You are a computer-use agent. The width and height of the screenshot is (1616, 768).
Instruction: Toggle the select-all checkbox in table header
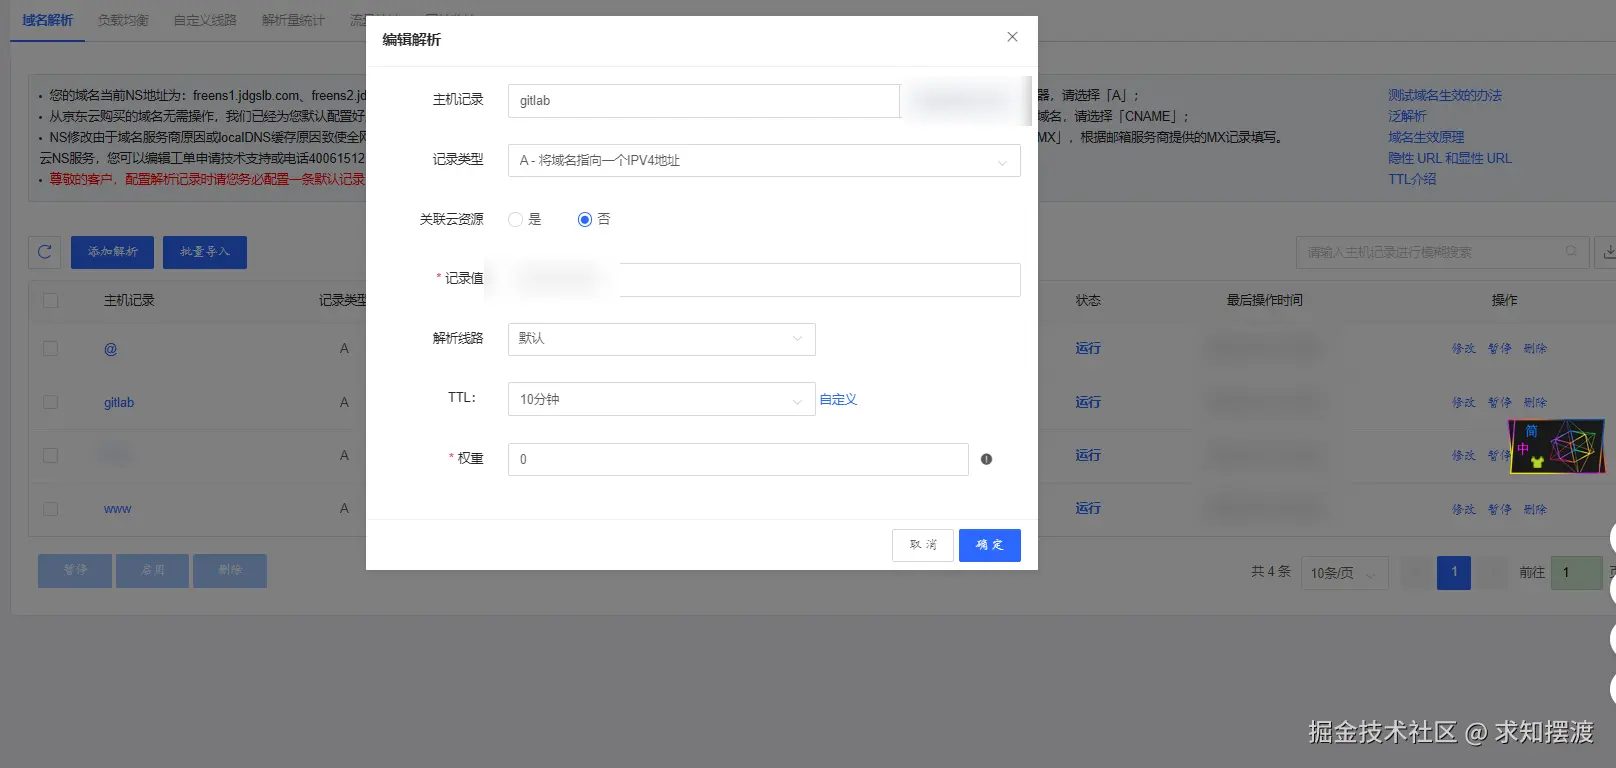pyautogui.click(x=51, y=300)
